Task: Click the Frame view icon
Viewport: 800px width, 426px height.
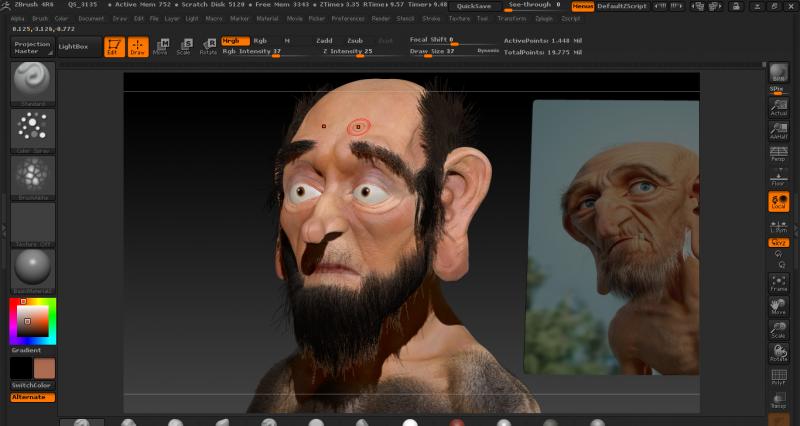Action: (779, 283)
